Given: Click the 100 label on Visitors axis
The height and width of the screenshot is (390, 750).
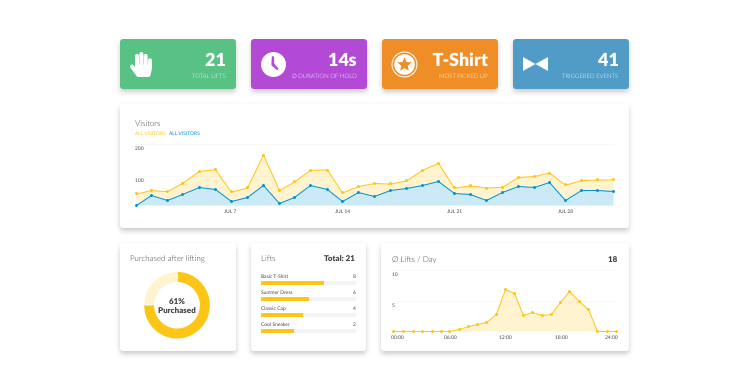Looking at the screenshot, I should click(139, 180).
